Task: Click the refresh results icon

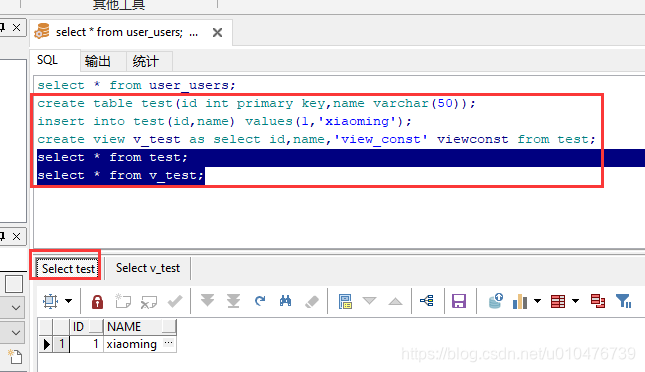Action: pyautogui.click(x=260, y=301)
